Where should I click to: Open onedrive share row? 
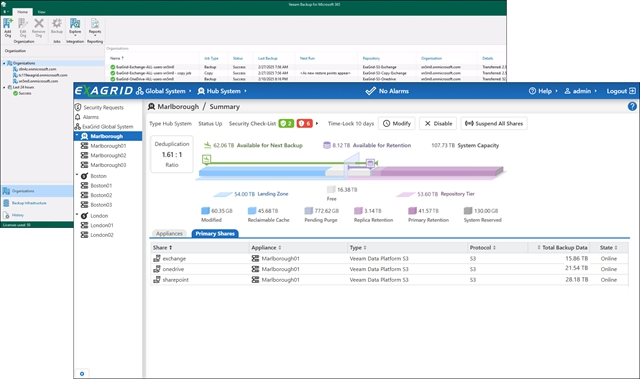[x=389, y=269]
